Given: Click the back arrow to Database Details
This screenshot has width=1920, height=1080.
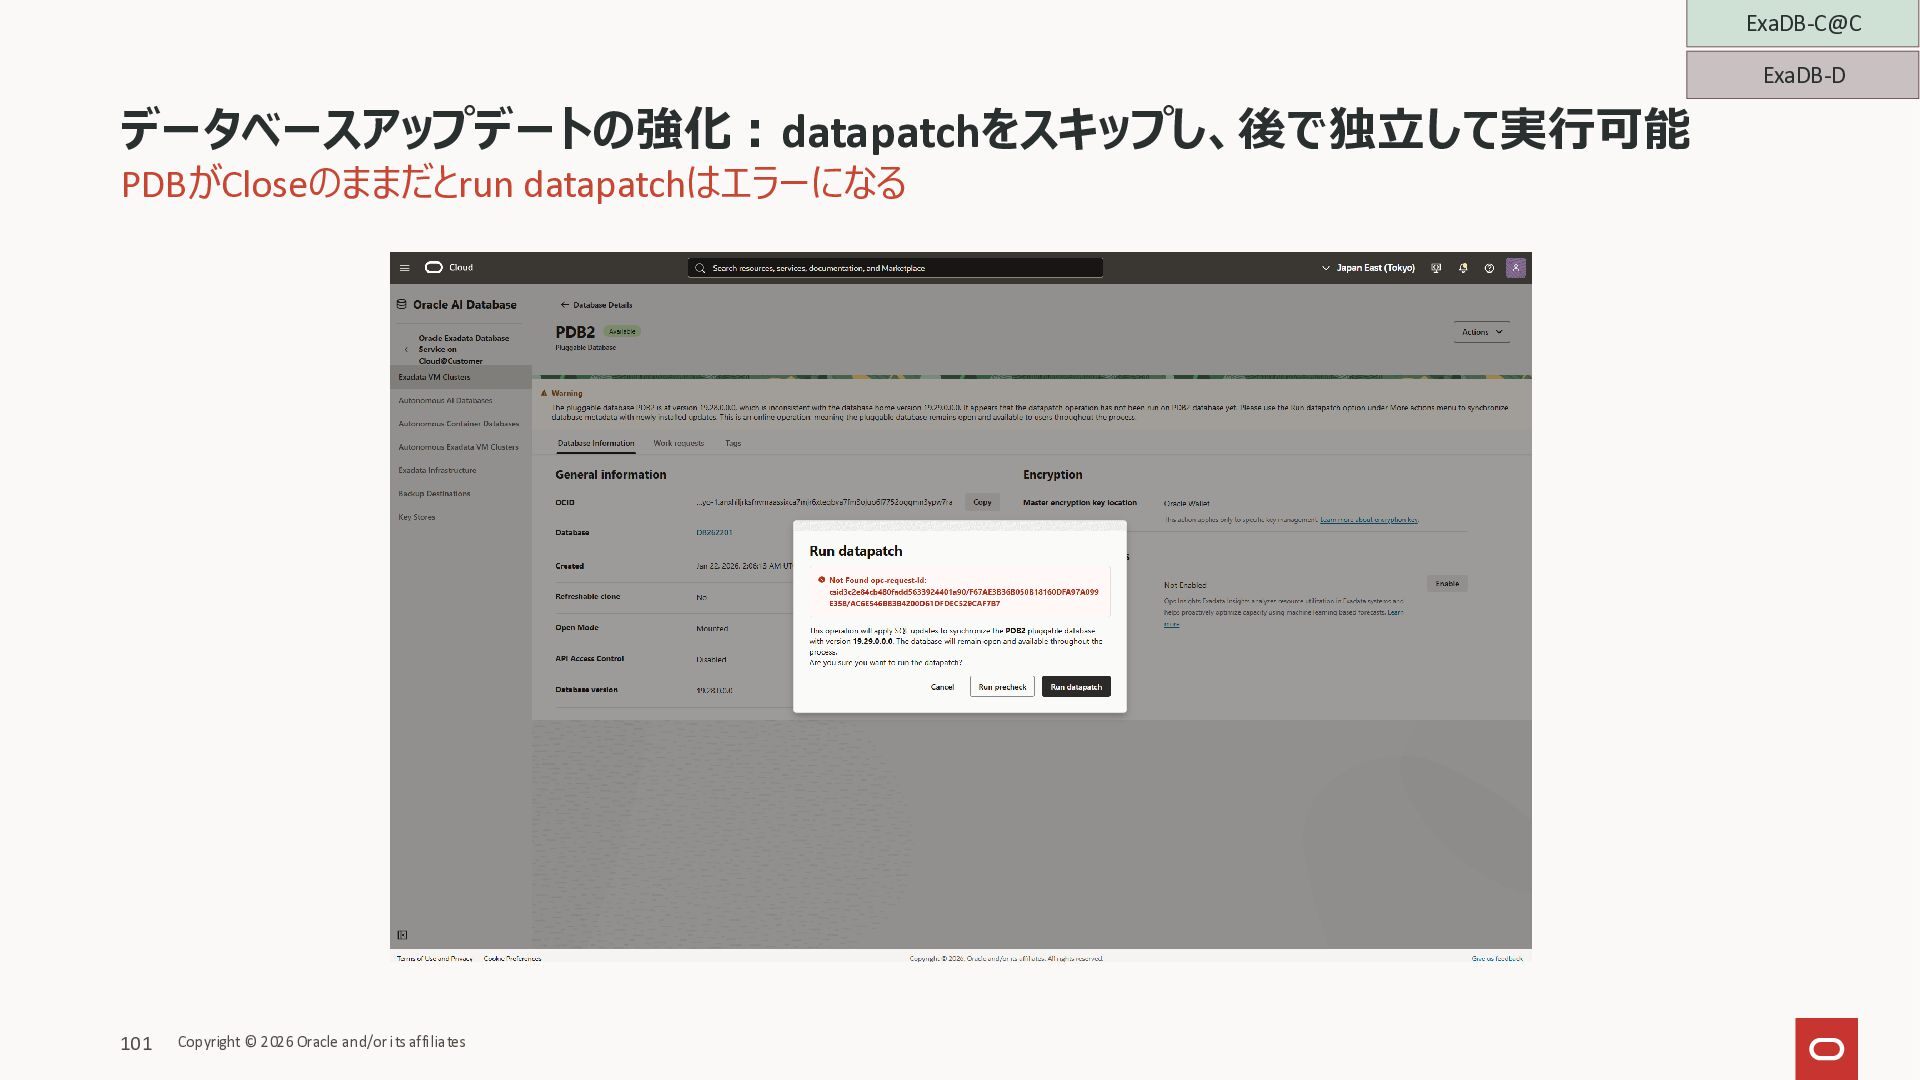Looking at the screenshot, I should click(x=565, y=305).
